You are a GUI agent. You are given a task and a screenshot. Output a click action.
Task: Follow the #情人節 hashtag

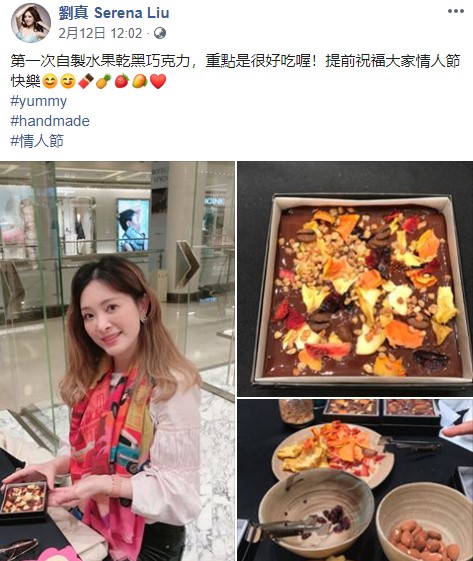tap(37, 141)
